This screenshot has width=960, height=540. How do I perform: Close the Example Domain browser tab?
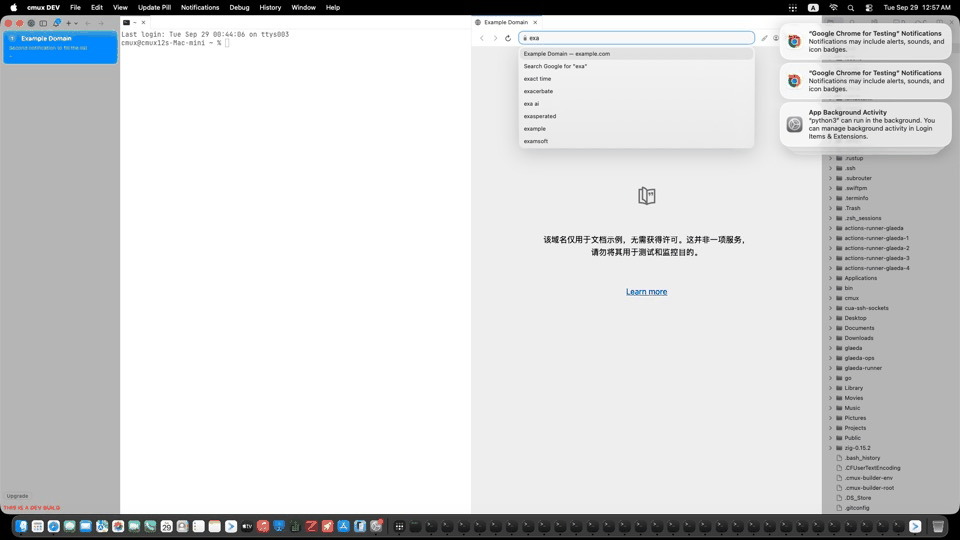(535, 22)
